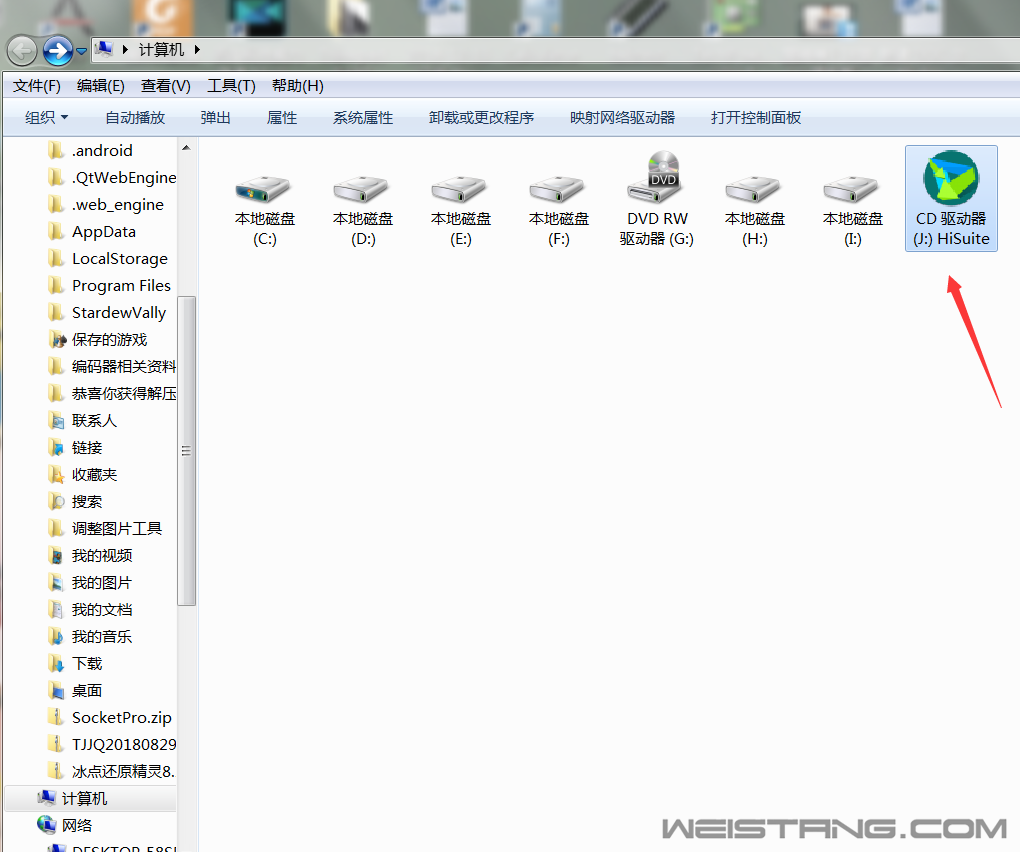This screenshot has height=852, width=1020.
Task: Click the navigation pane scrollbar thumb
Action: [x=186, y=451]
